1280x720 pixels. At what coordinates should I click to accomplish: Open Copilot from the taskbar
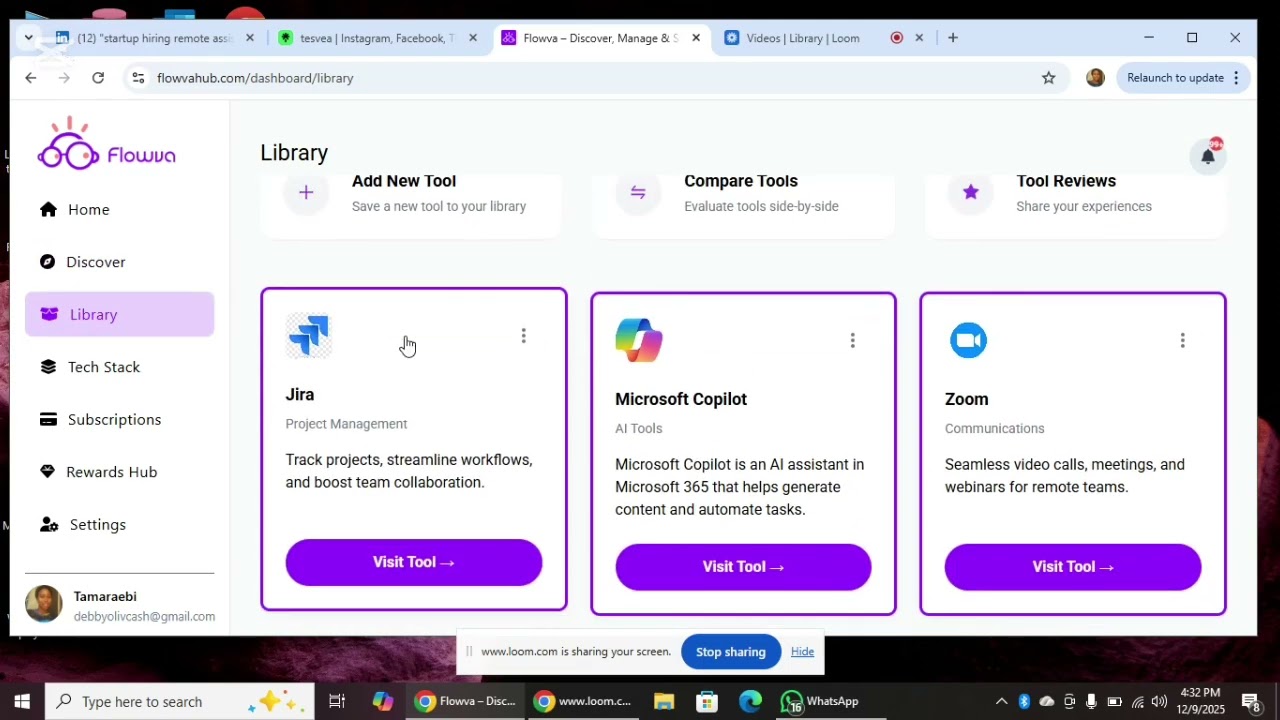point(382,701)
